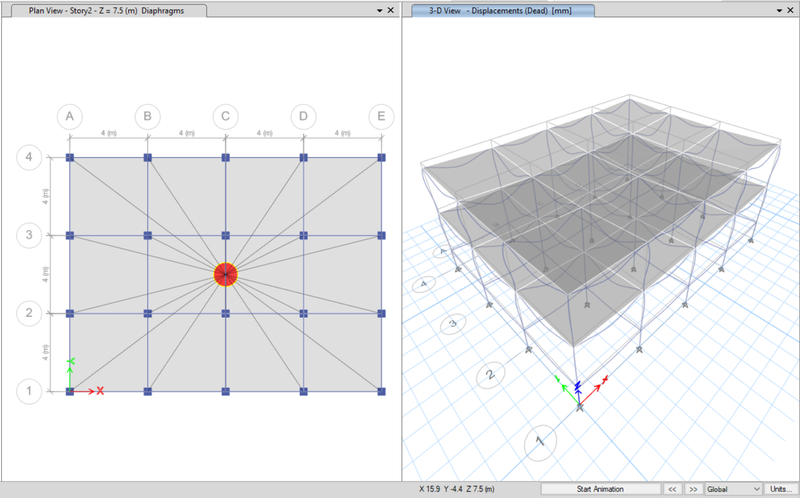Click grid bubble 2 in 3-D view
Image resolution: width=800 pixels, height=498 pixels.
click(490, 375)
